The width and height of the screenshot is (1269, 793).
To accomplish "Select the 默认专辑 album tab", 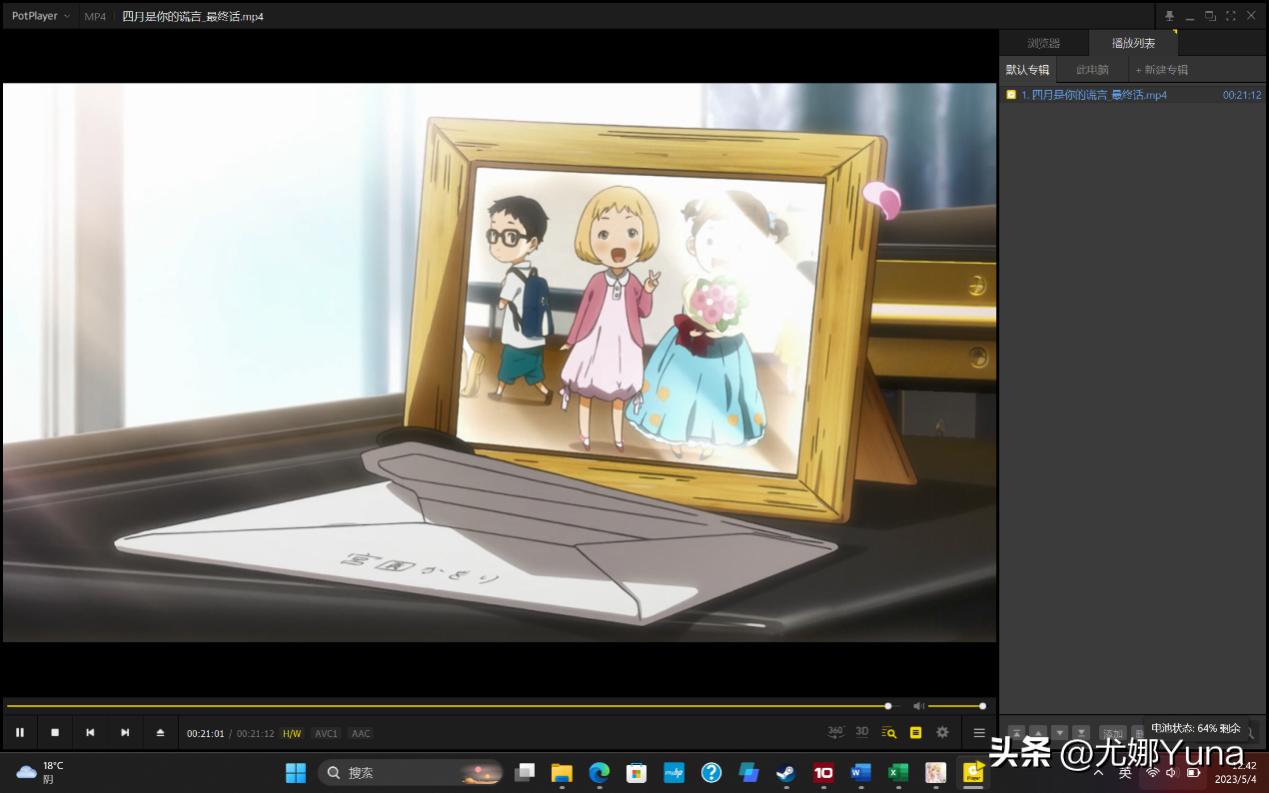I will (1028, 70).
